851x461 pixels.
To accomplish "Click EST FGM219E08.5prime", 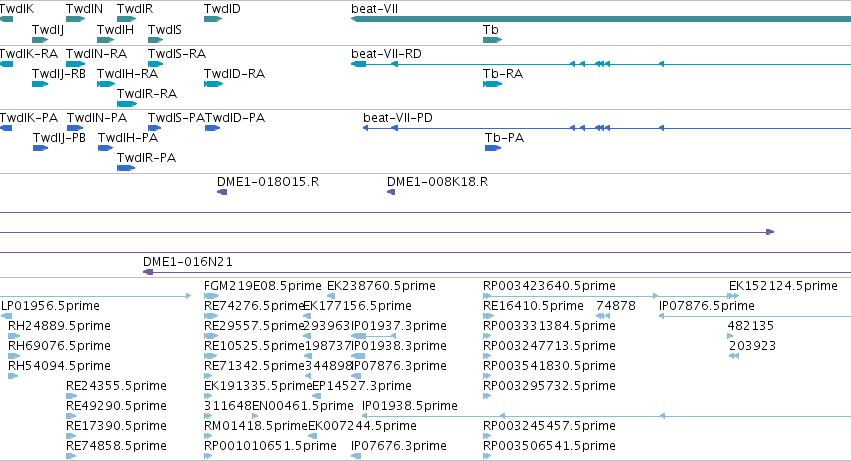I will tap(263, 286).
